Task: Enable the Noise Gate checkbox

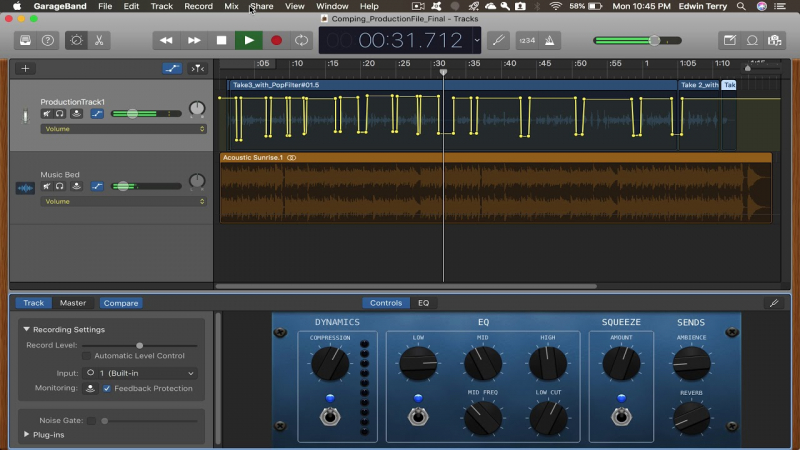Action: click(x=91, y=421)
